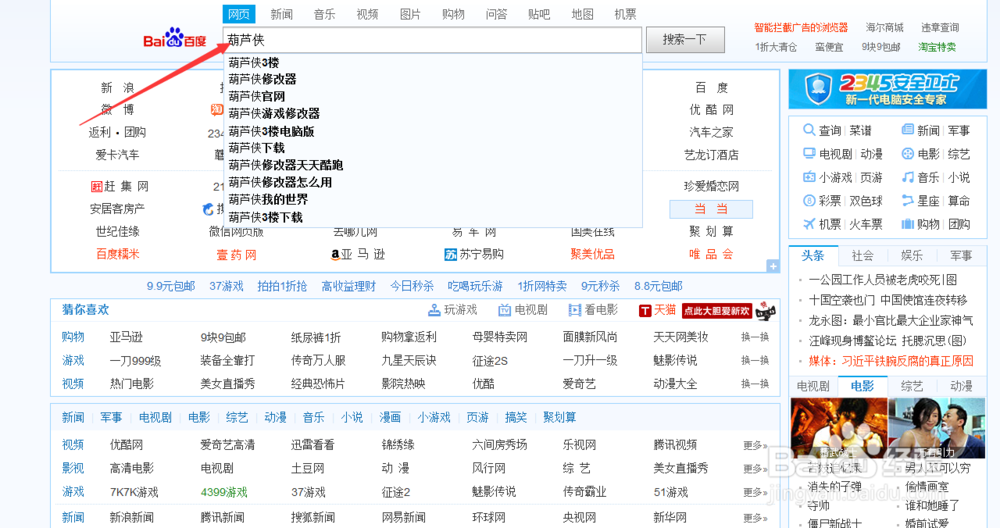Click the 天猫 Tmall icon
This screenshot has width=1000, height=528.
click(645, 310)
